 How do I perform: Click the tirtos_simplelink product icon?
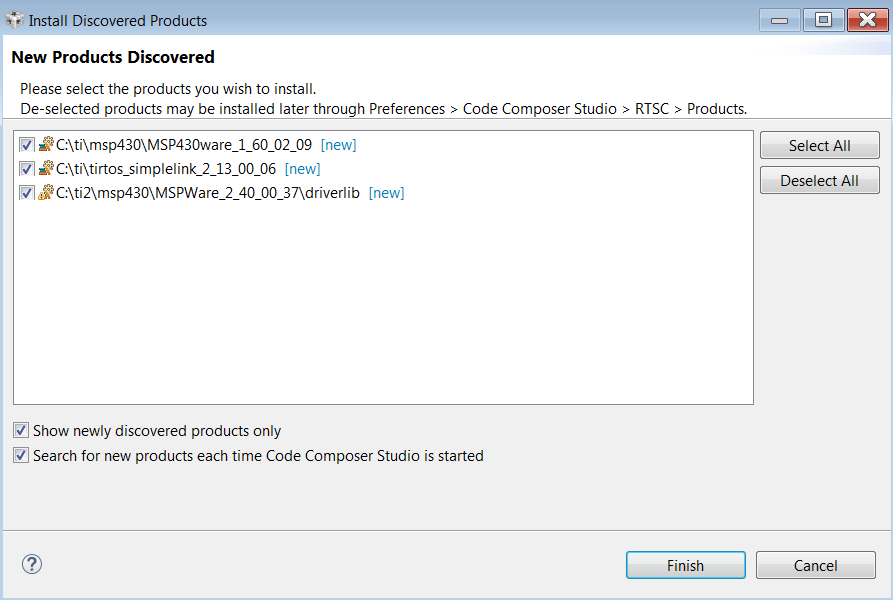pos(46,169)
